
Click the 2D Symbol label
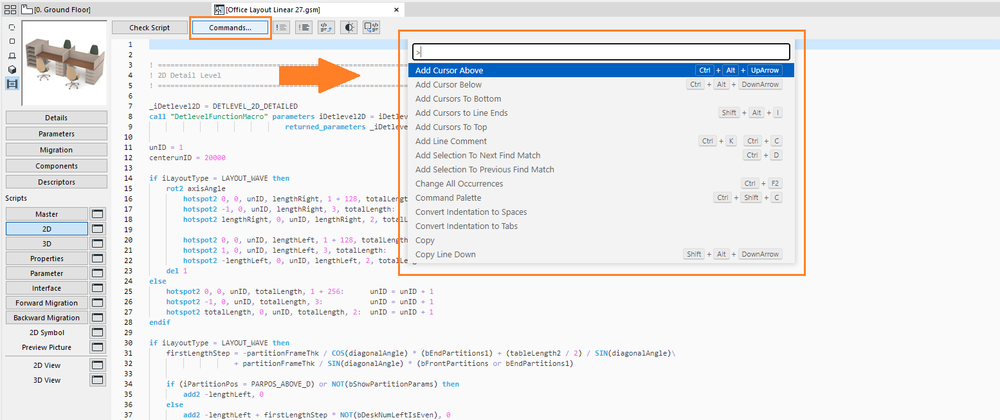click(47, 332)
